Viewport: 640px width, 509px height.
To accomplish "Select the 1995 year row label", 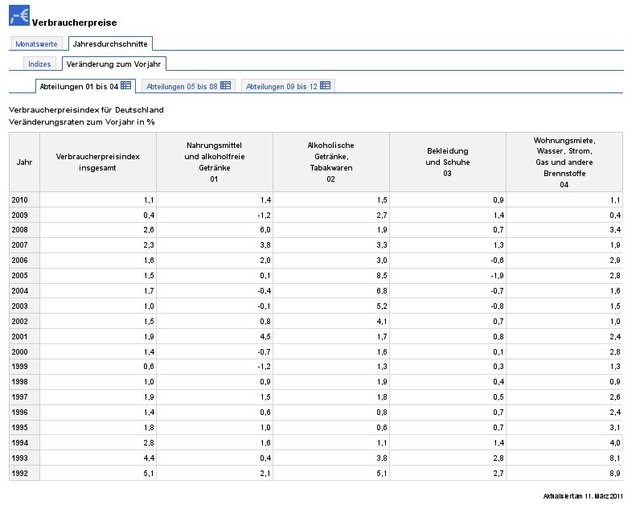I will click(20, 427).
